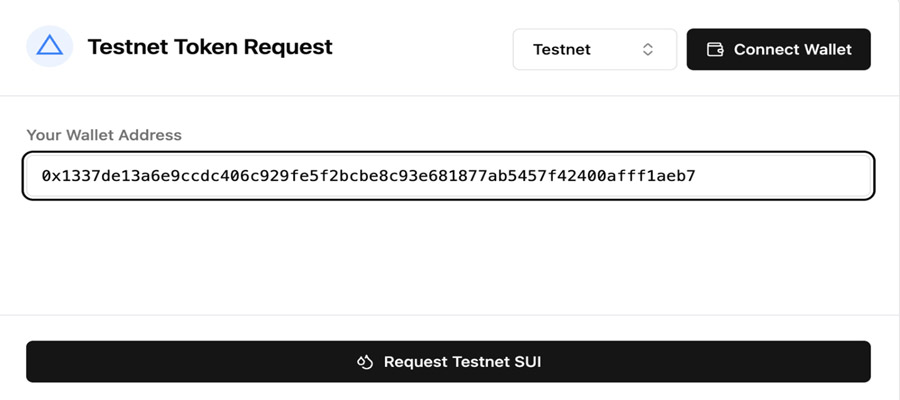The image size is (900, 400).
Task: Connect Wallet using the top-right button
Action: (x=778, y=49)
